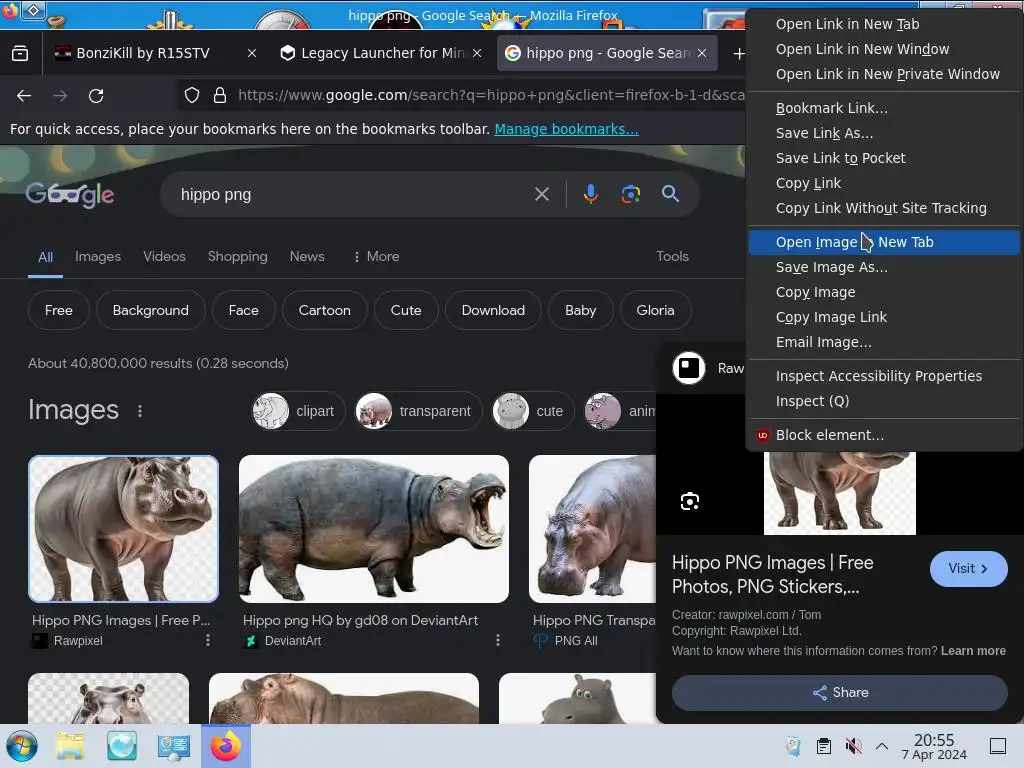Close the Legacy Launcher tab
Viewport: 1024px width, 768px height.
(477, 53)
